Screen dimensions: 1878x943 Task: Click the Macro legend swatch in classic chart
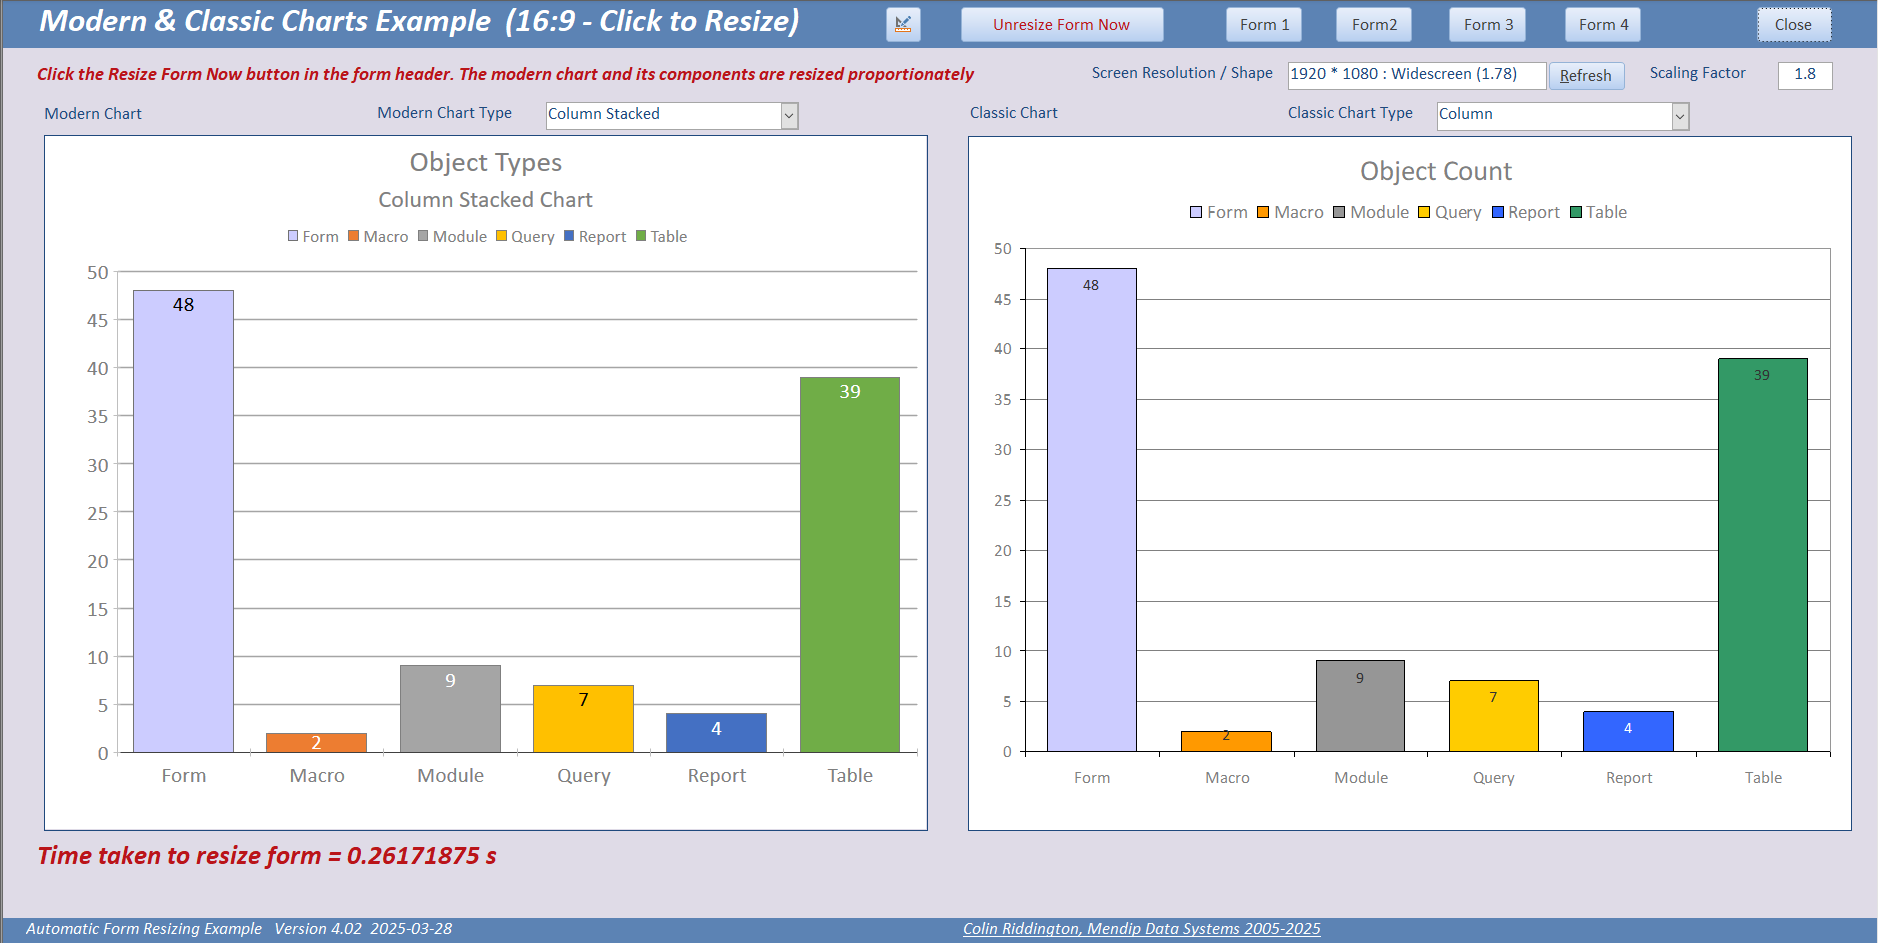(x=1263, y=212)
